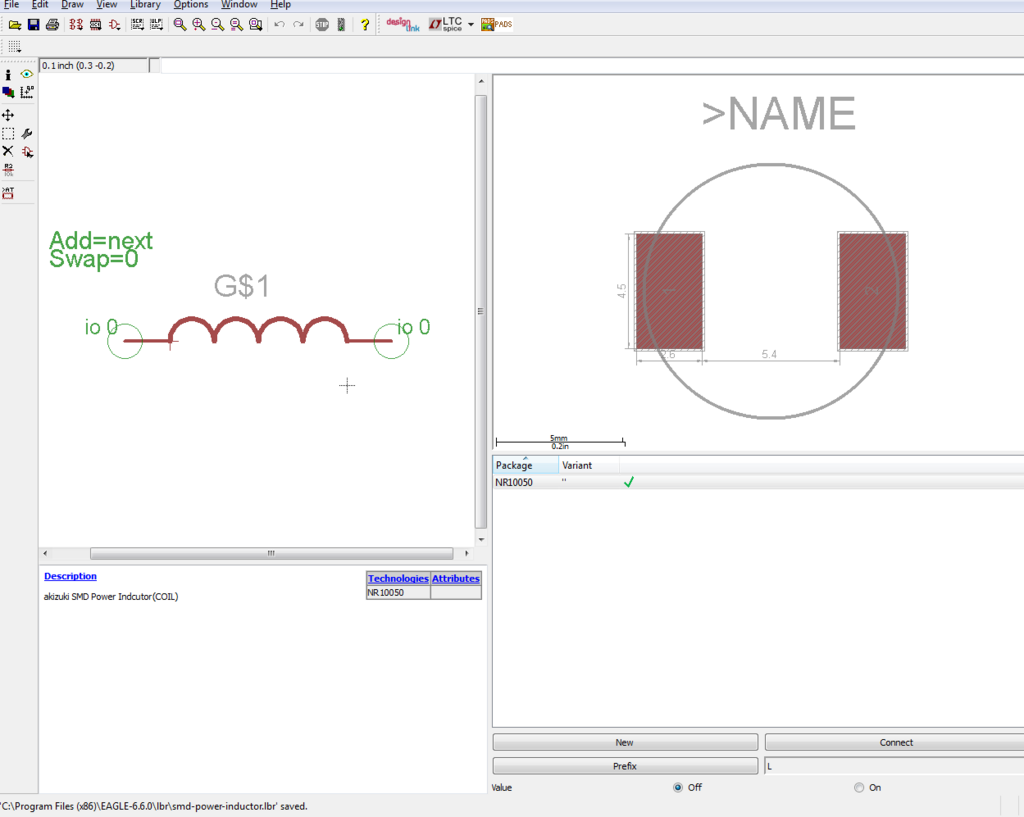Click the Technologies link
The image size is (1024, 817).
click(398, 579)
